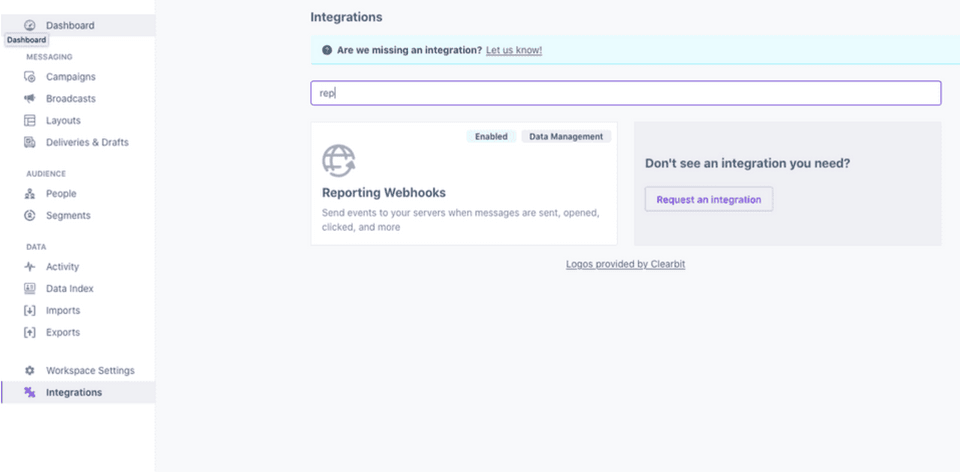The width and height of the screenshot is (960, 472).
Task: Click the Workspace Settings gear icon
Action: pos(29,370)
